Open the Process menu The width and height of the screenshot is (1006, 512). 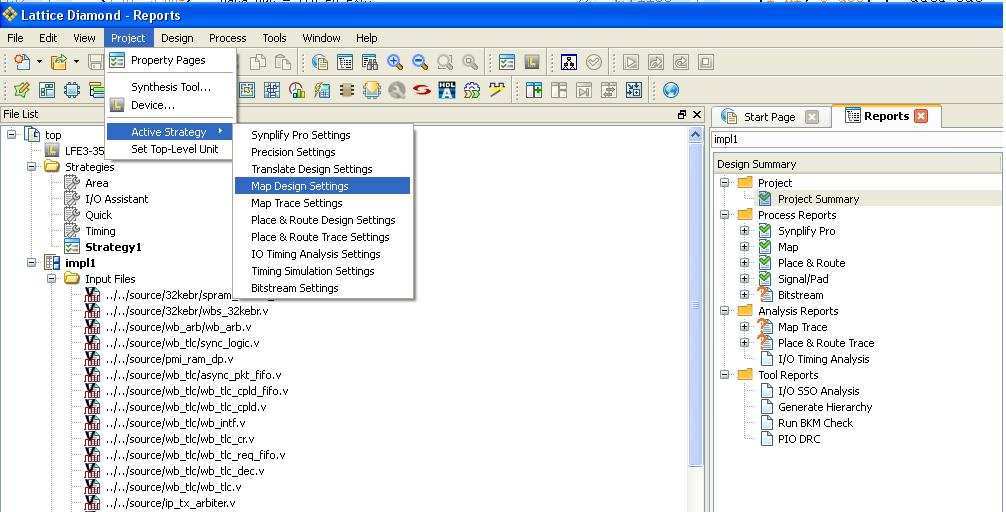(x=228, y=38)
